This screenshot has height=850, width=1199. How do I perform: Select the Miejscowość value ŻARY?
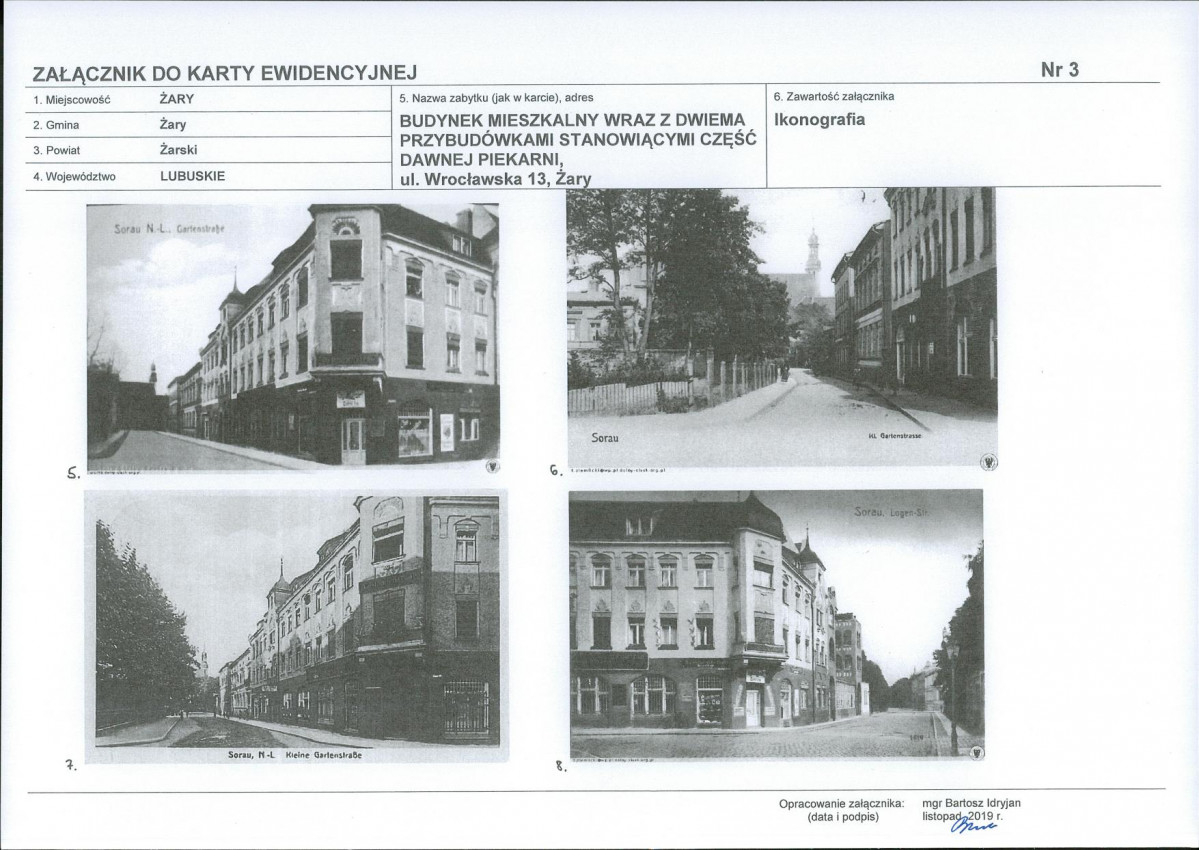coord(177,99)
